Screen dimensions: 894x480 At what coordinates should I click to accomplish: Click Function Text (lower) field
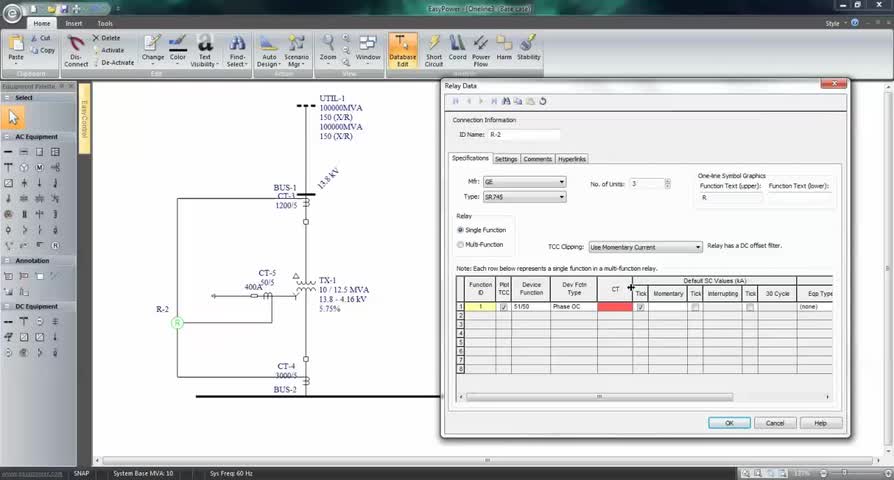point(799,197)
